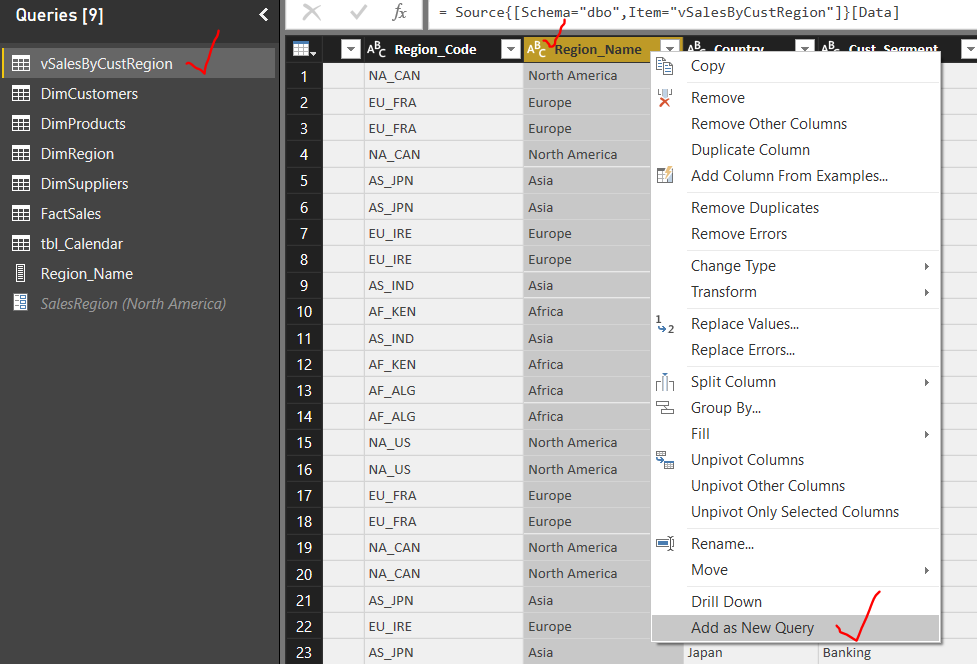Open the filter dropdown on the Country column
977x664 pixels.
(x=805, y=47)
